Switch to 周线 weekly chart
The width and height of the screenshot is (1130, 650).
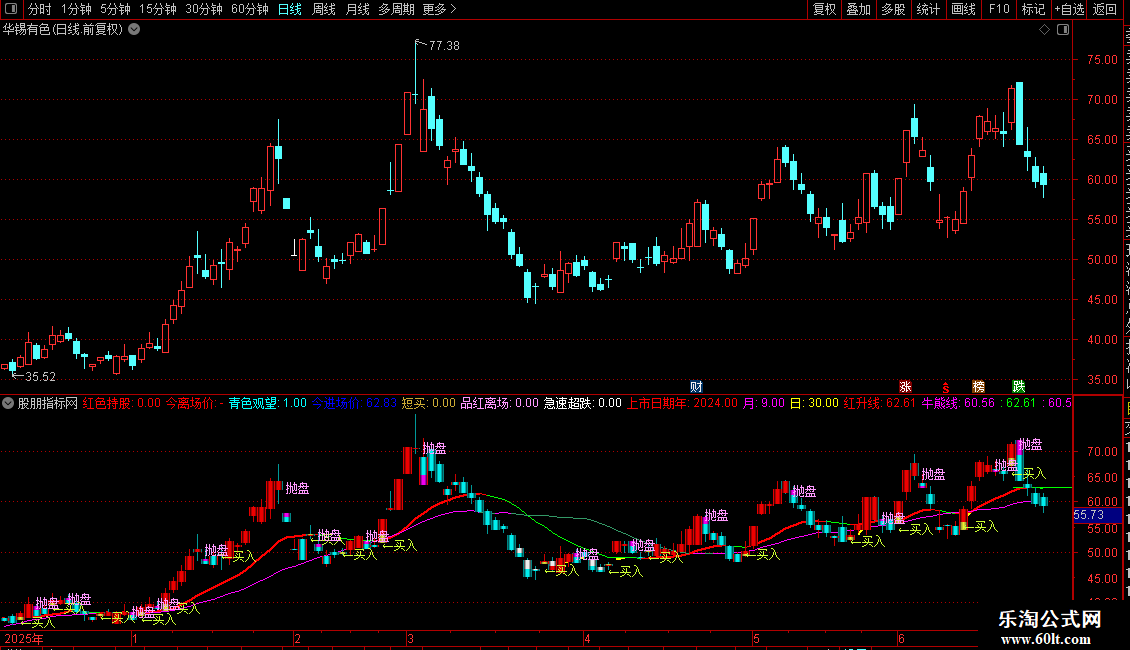pos(324,9)
